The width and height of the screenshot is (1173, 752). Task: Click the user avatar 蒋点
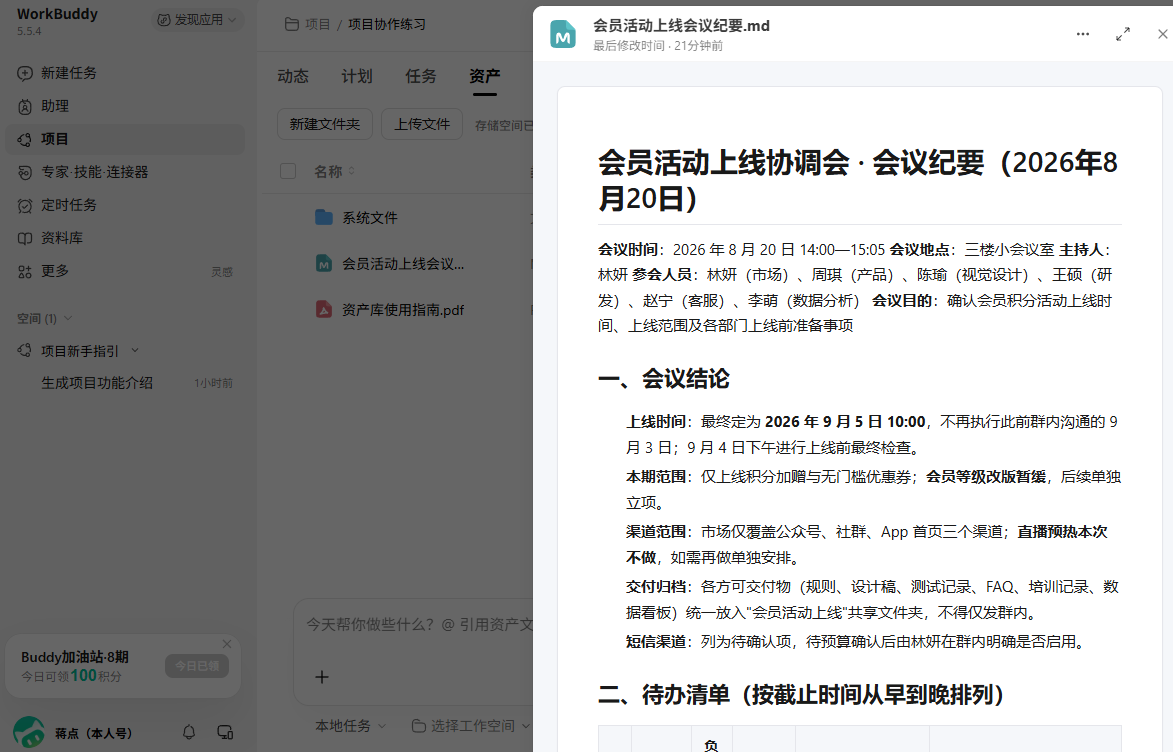pyautogui.click(x=29, y=733)
